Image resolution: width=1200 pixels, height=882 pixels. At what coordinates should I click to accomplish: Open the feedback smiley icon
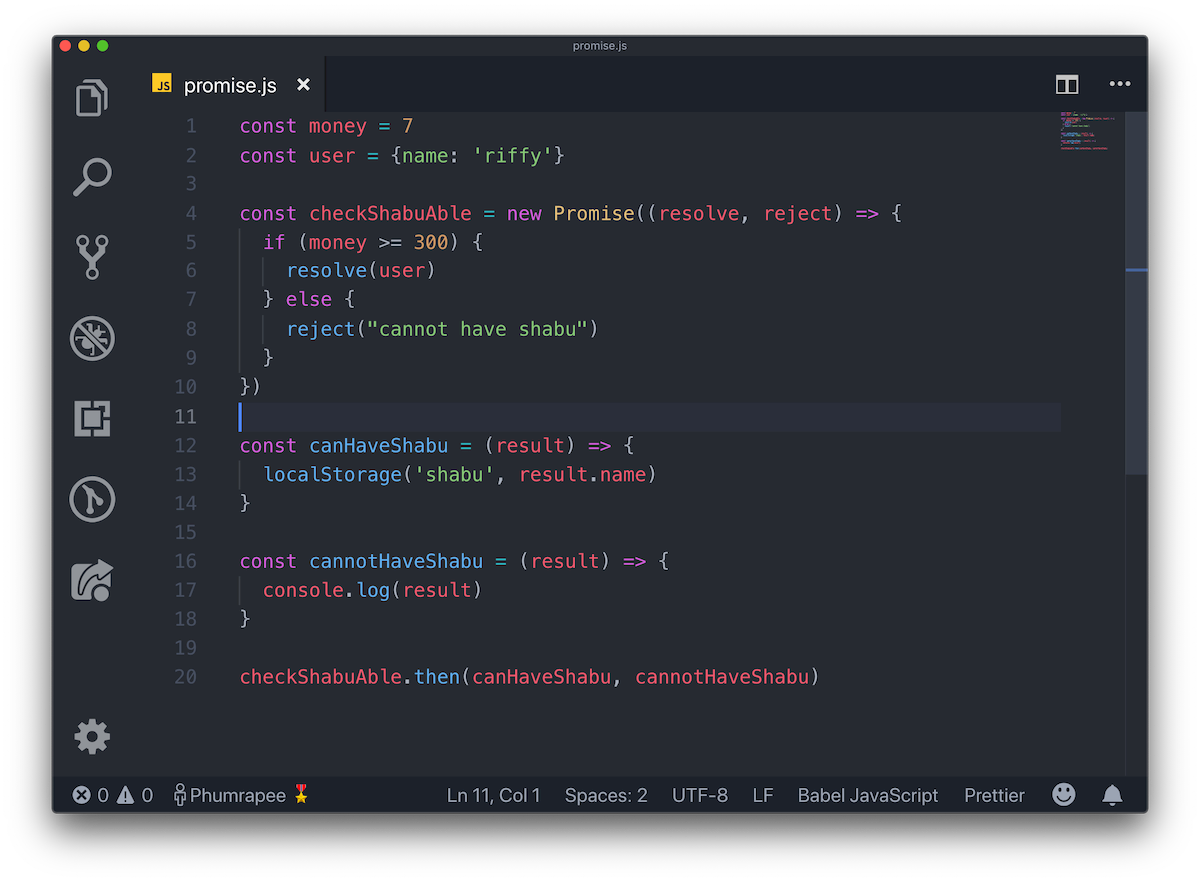[1064, 795]
